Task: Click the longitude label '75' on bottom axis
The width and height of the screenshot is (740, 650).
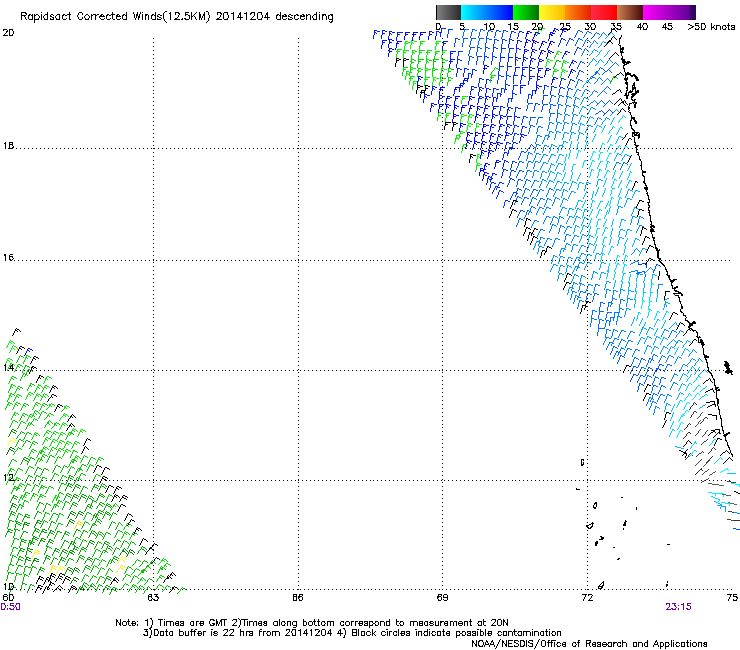Action: pos(732,598)
